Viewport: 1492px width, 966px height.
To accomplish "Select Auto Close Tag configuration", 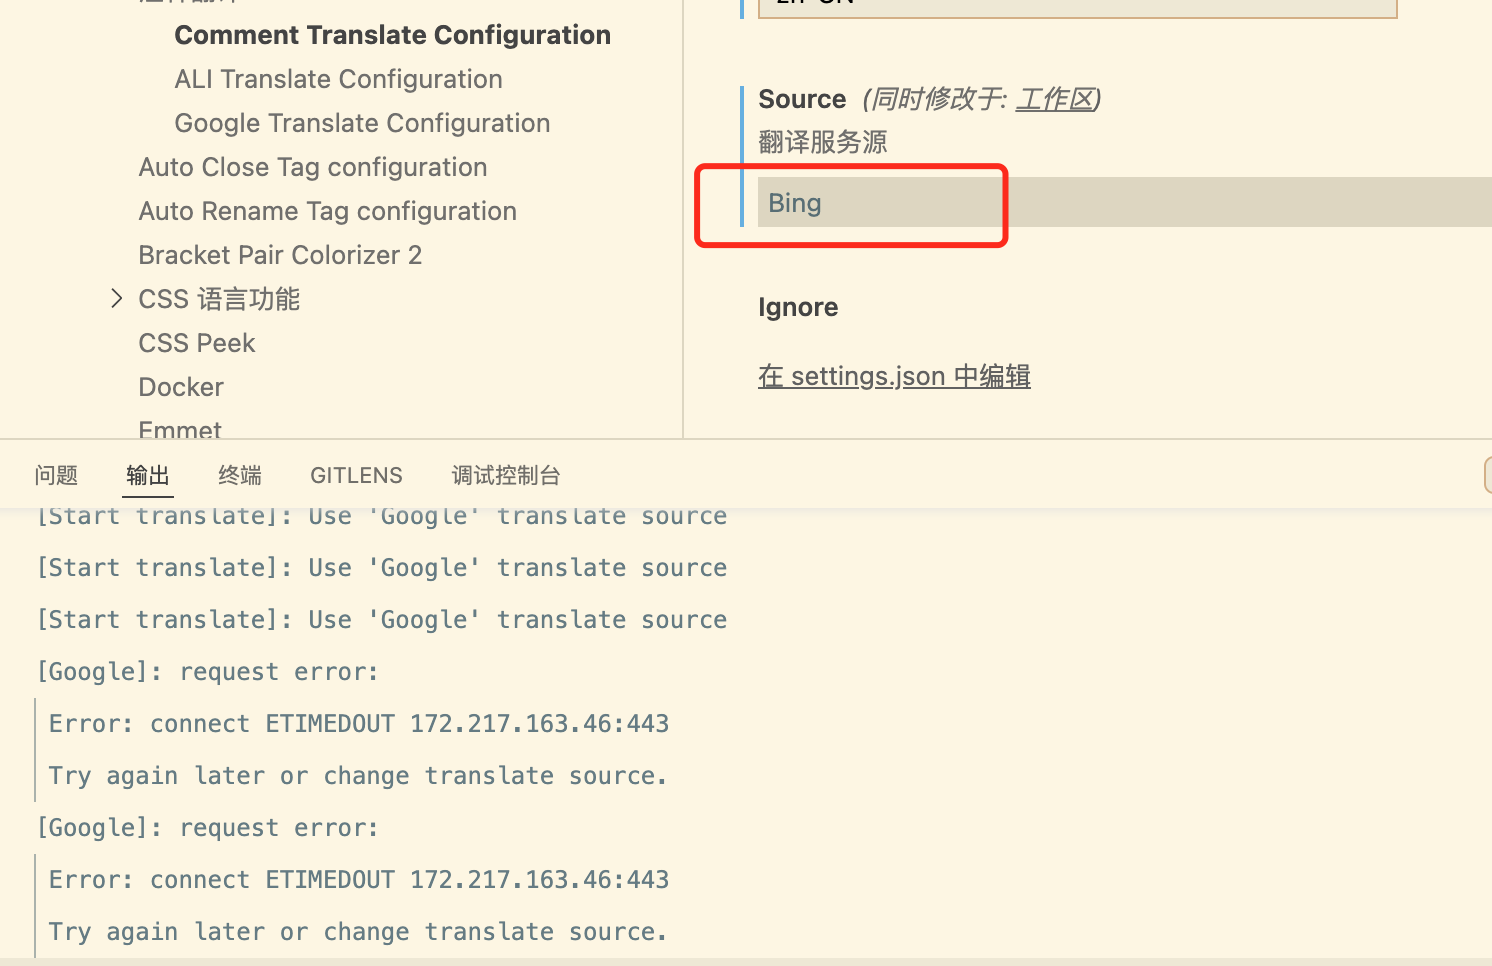I will click(x=312, y=166).
